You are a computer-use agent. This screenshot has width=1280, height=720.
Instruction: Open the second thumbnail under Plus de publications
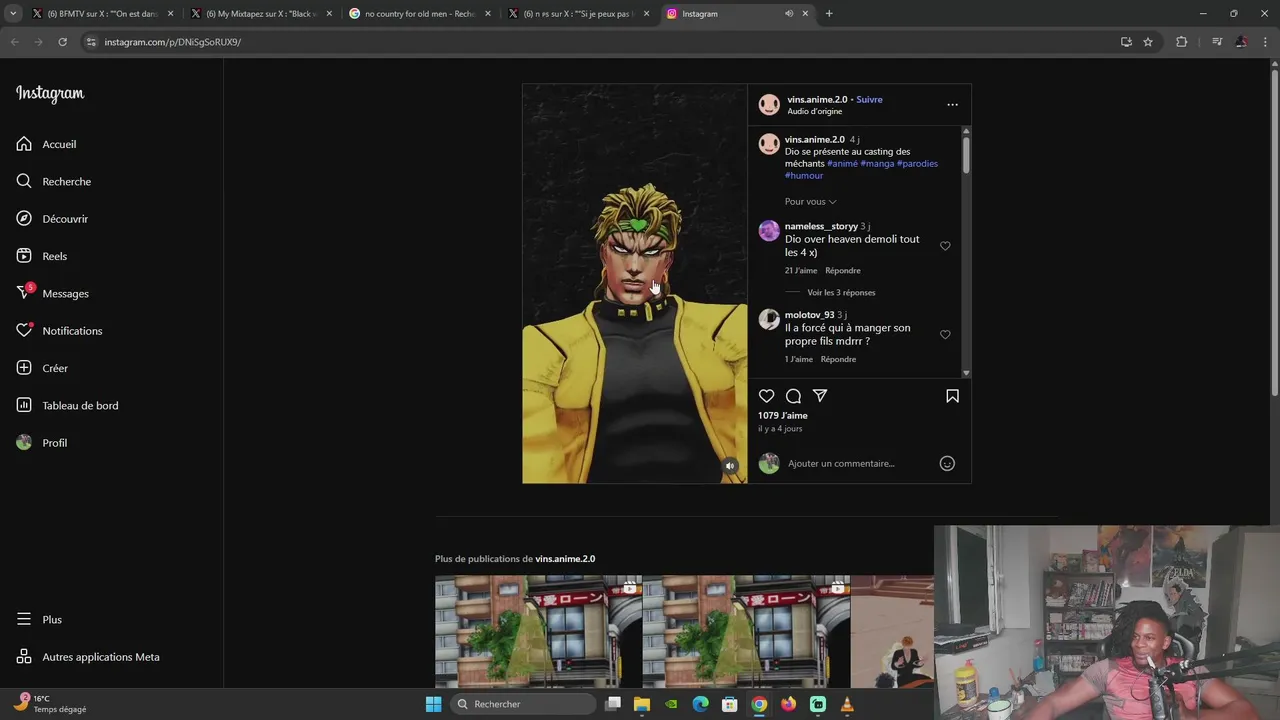point(746,631)
